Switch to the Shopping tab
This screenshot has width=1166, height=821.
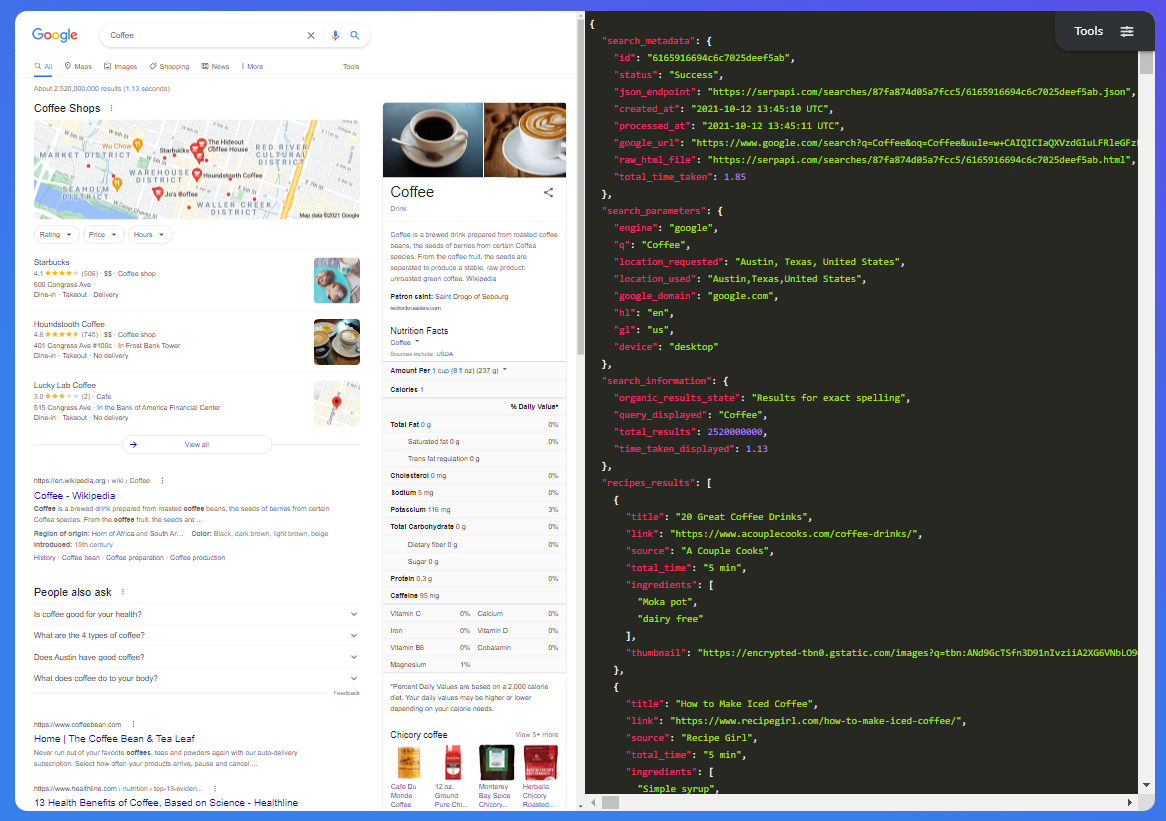pyautogui.click(x=170, y=66)
